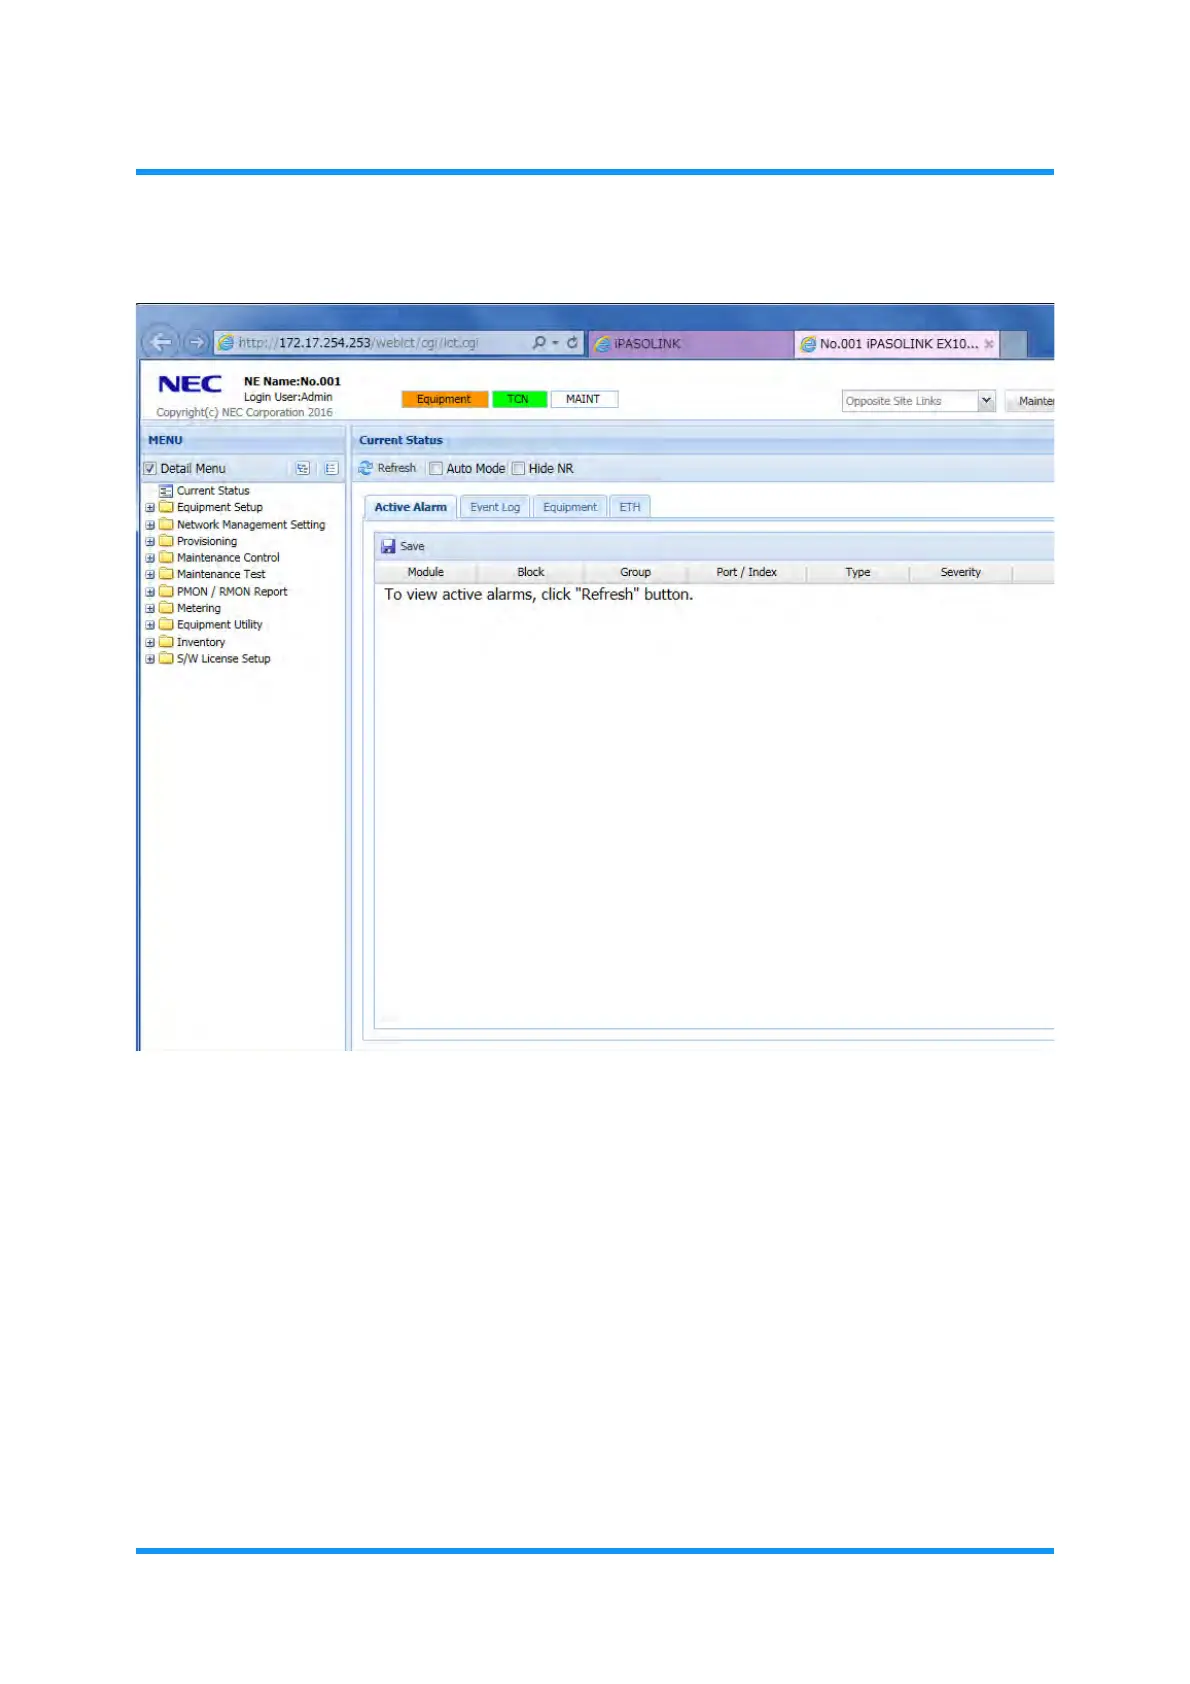The width and height of the screenshot is (1190, 1684).
Task: Click the PMON / RMON Report folder icon
Action: 166,591
